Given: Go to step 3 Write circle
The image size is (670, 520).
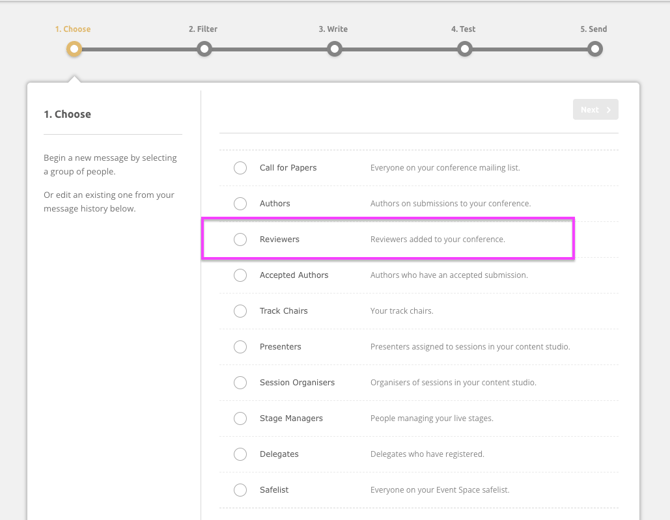Looking at the screenshot, I should pyautogui.click(x=334, y=49).
